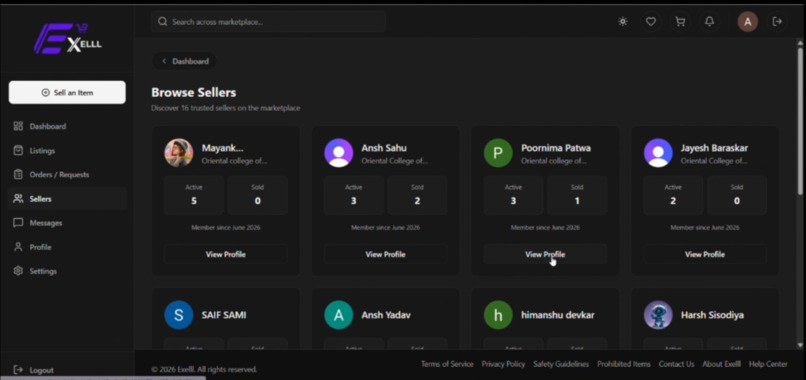Click 'Browse Sellers' heading
The width and height of the screenshot is (806, 380).
pyautogui.click(x=194, y=93)
